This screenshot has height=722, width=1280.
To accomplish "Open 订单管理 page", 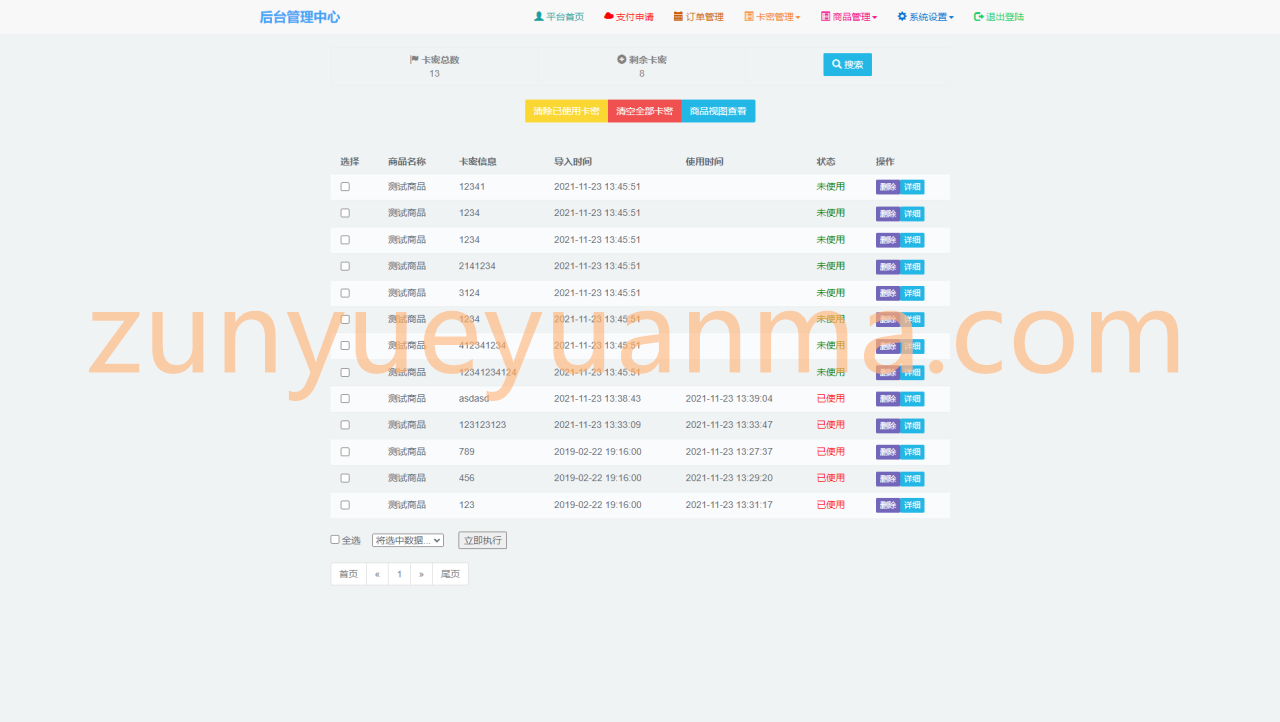I will 698,17.
